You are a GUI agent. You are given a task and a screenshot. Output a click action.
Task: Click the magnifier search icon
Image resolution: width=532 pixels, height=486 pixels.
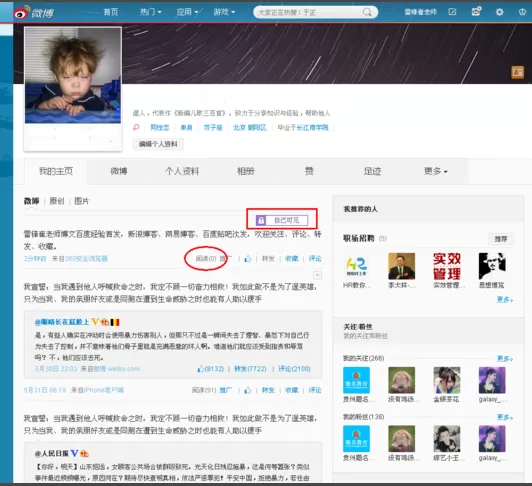[367, 13]
